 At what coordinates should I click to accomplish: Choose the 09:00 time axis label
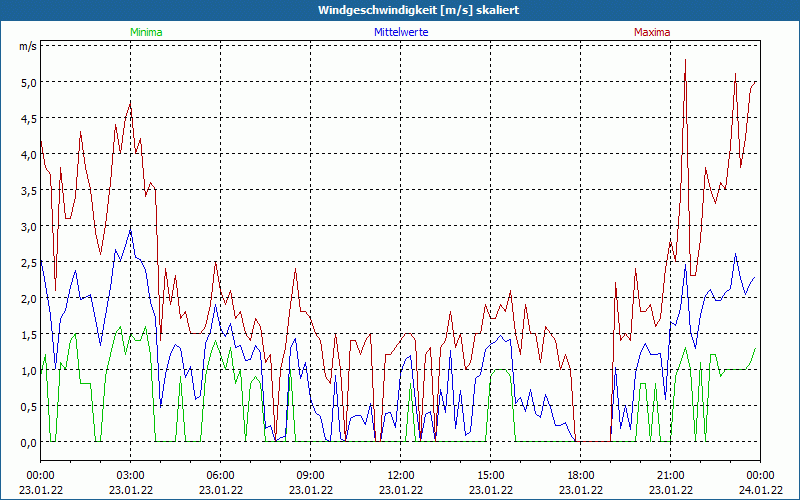(310, 475)
